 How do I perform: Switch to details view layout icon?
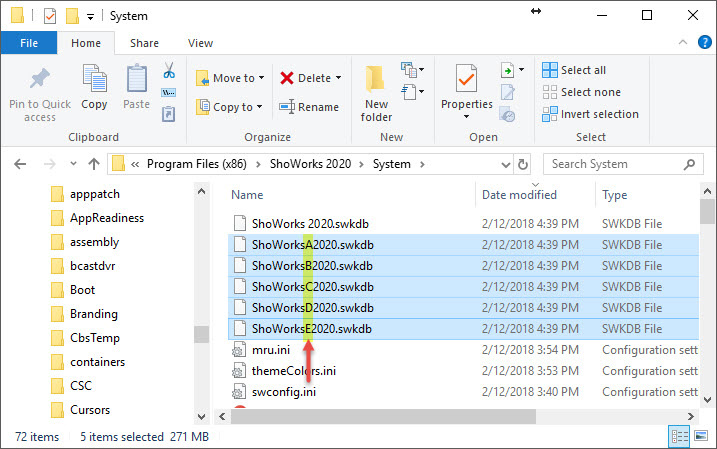point(680,436)
